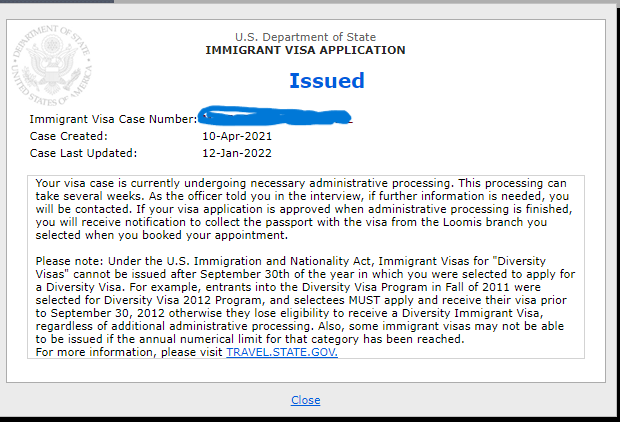The image size is (620, 422).
Task: Click the empty area beside the Close link
Action: coord(455,400)
